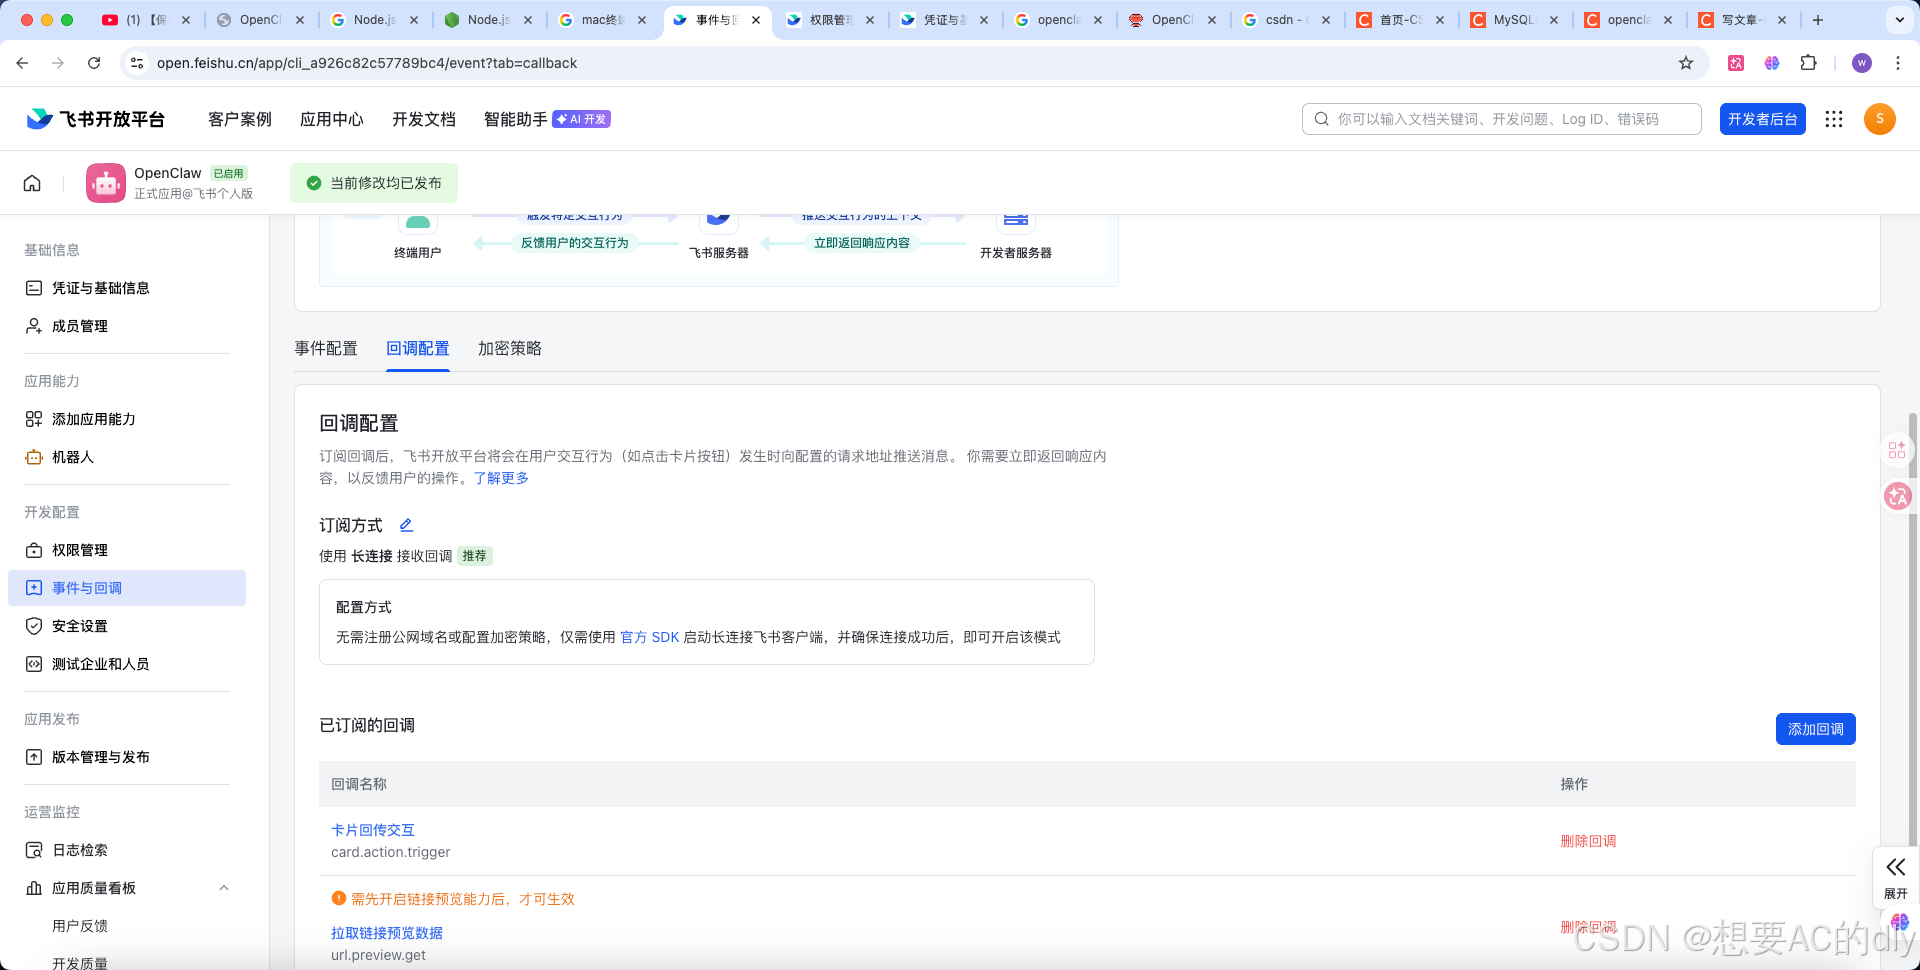Image resolution: width=1920 pixels, height=970 pixels.
Task: Click the 推荐 tag beside 长连接
Action: [475, 556]
